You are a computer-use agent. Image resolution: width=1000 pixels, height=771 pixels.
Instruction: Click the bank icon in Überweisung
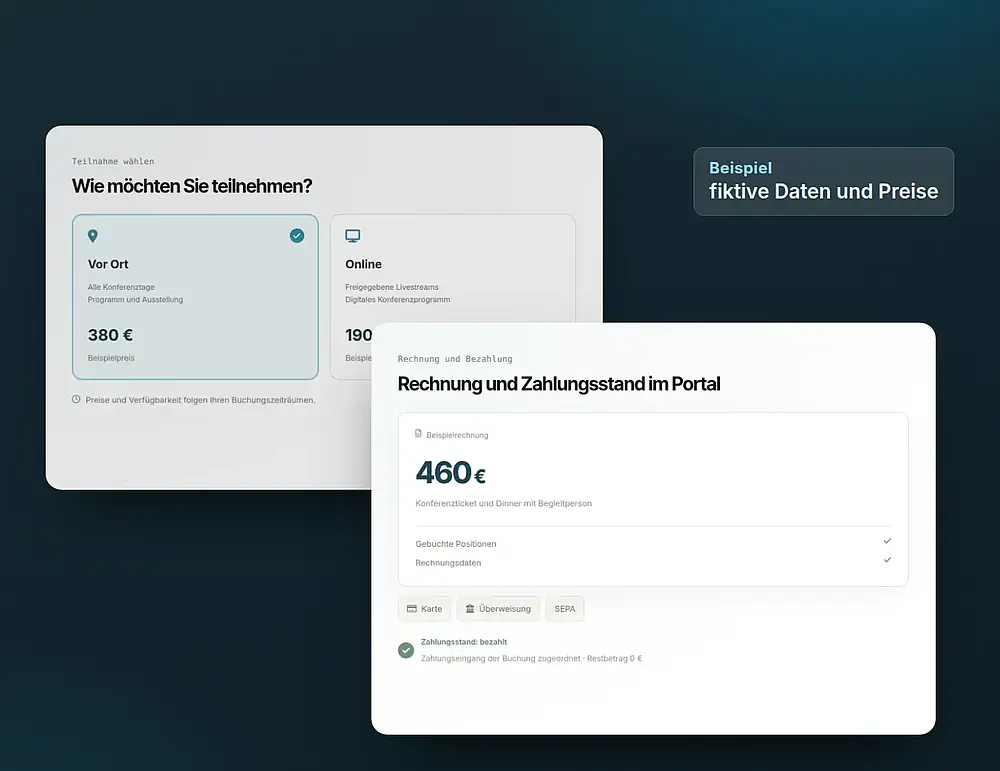470,609
